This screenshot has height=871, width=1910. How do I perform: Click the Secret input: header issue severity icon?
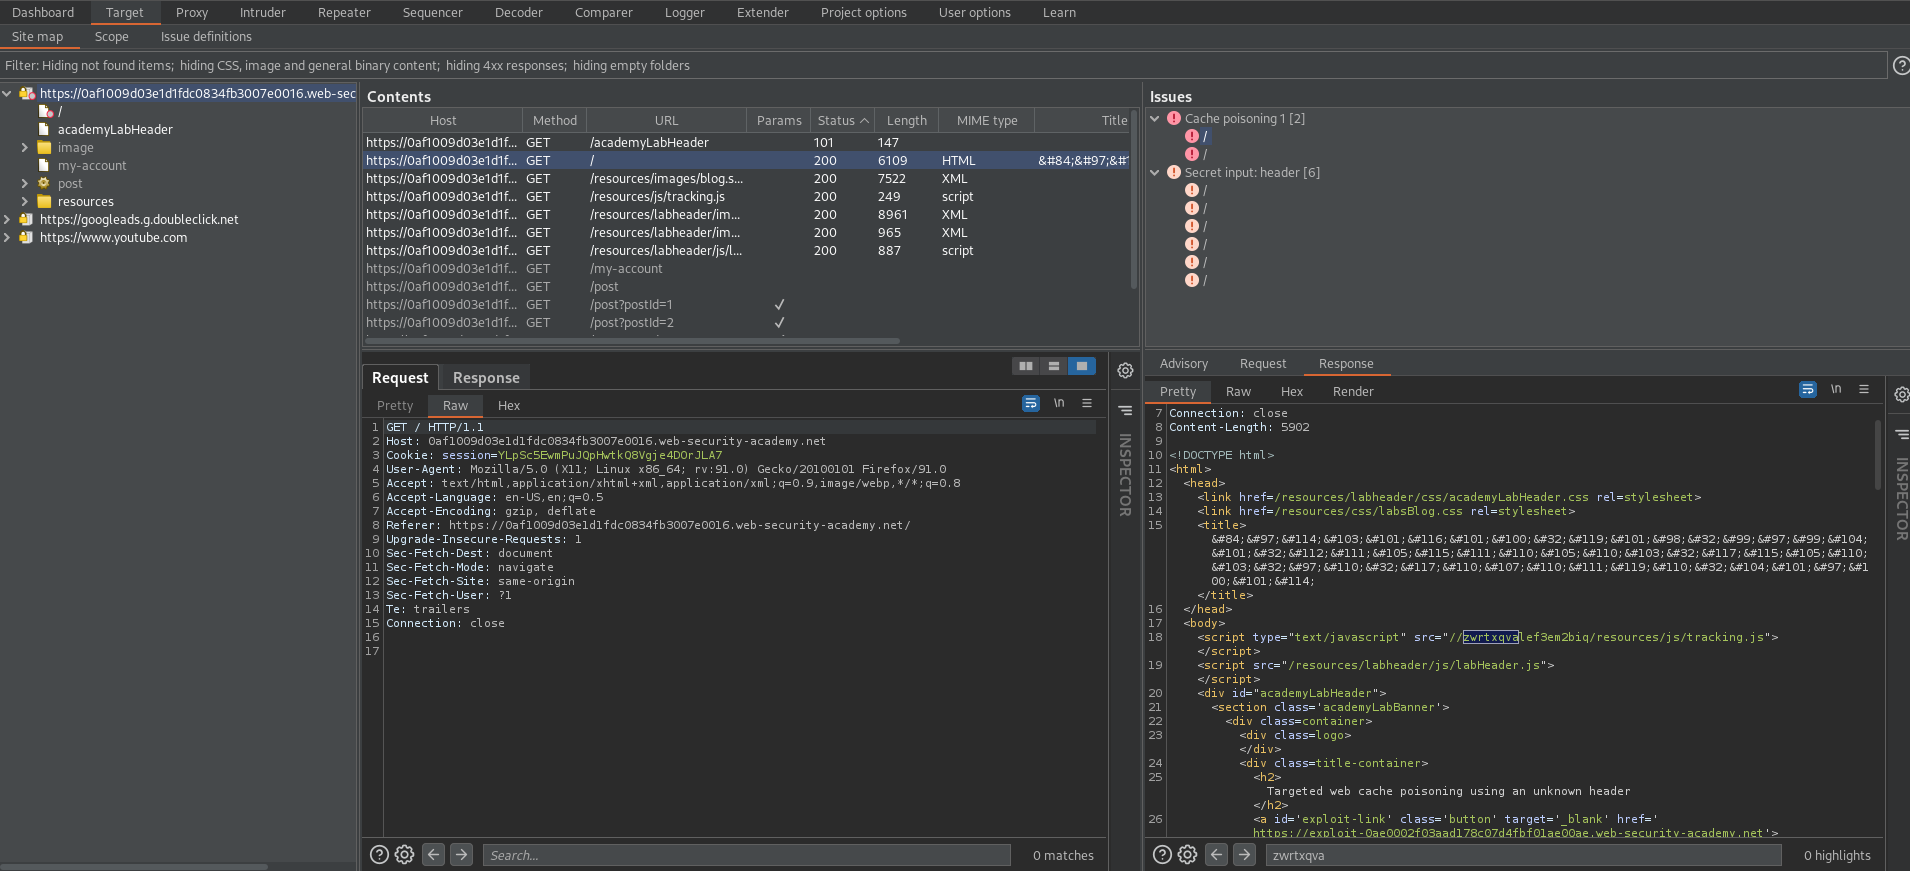1173,172
